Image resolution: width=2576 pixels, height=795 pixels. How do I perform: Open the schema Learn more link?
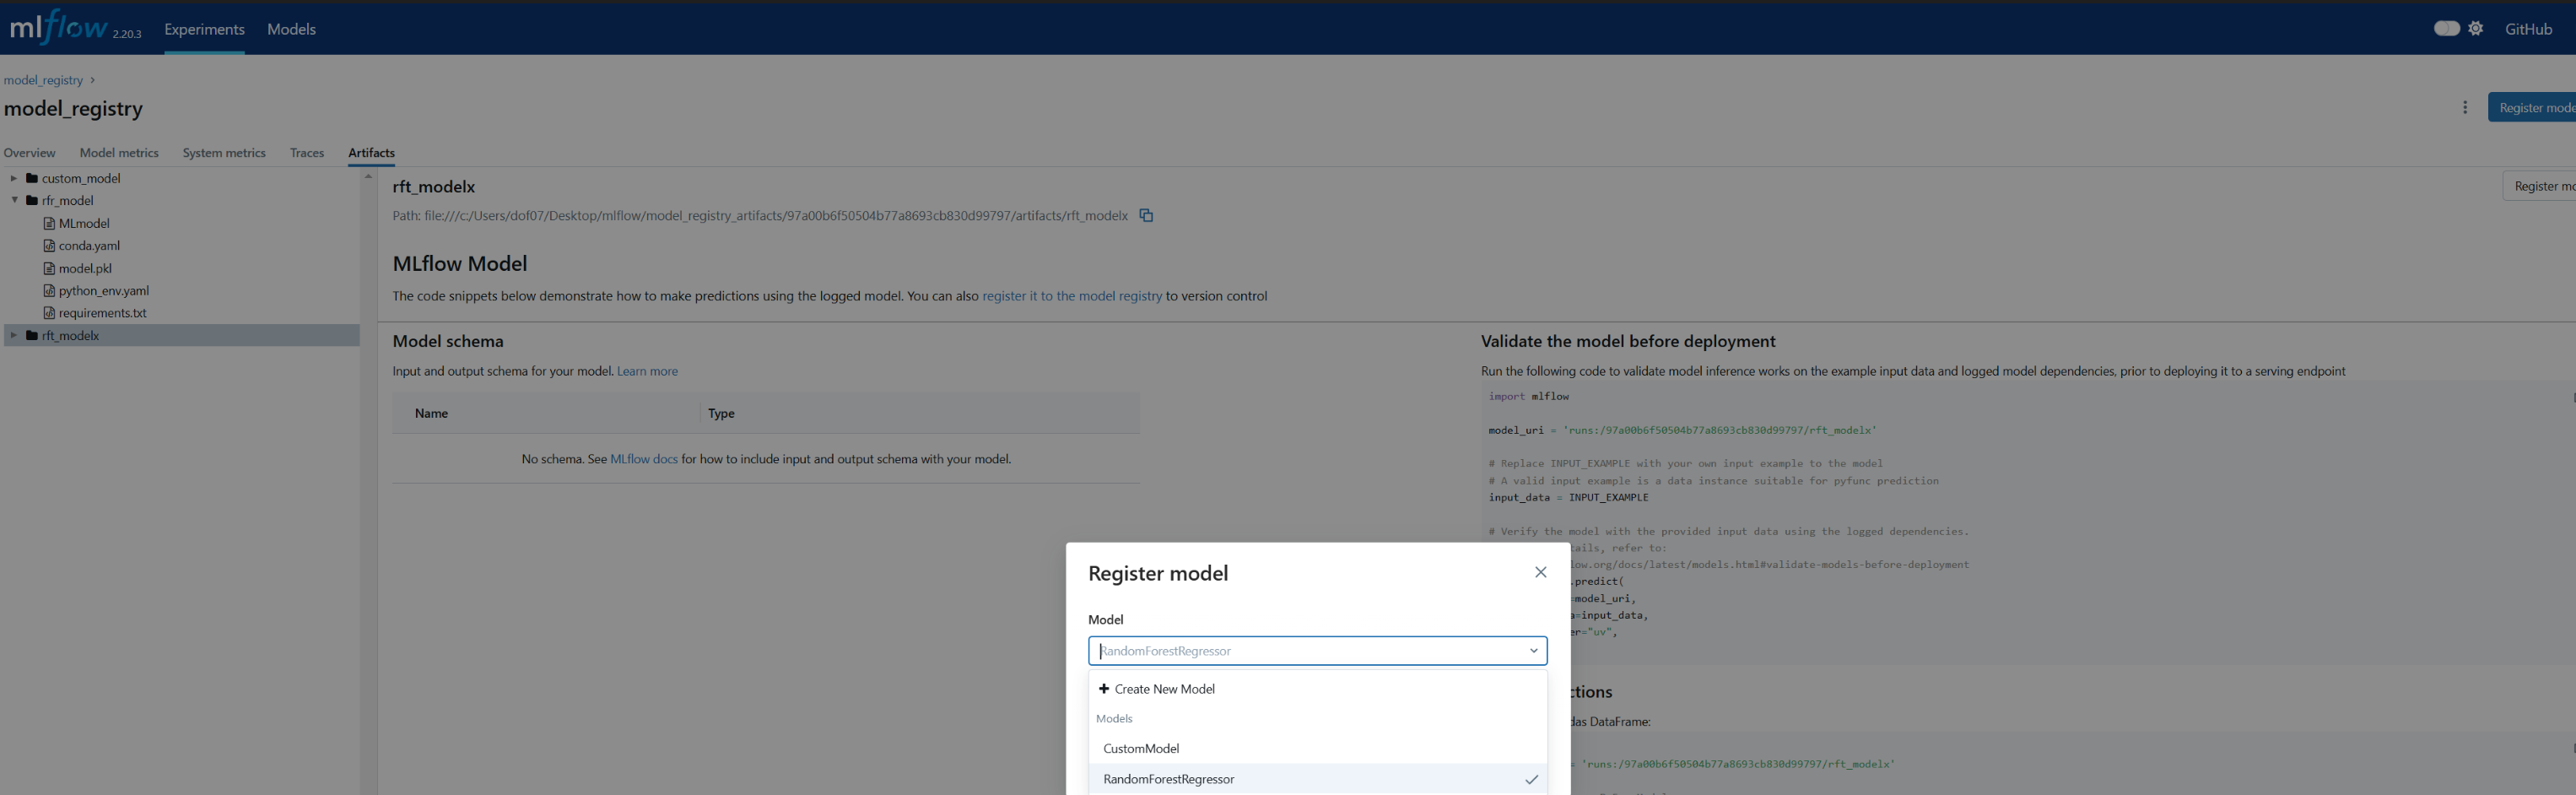click(x=647, y=371)
